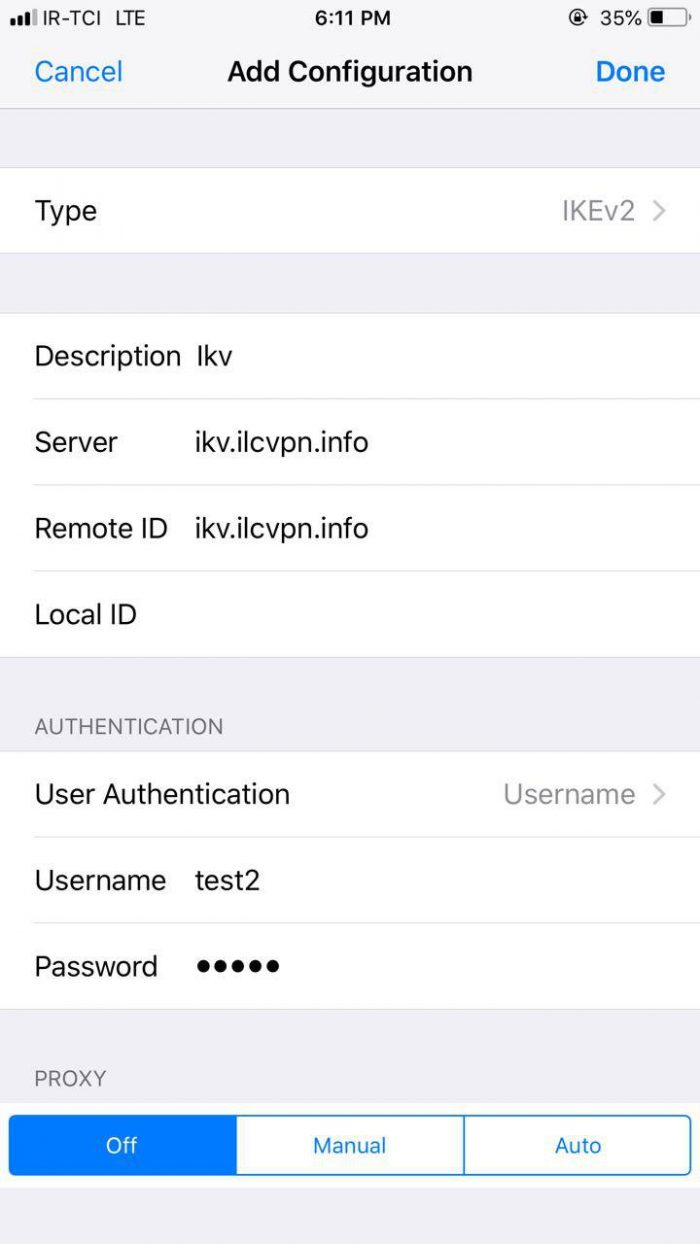The image size is (700, 1244).
Task: Tap Done to save configuration
Action: (630, 72)
